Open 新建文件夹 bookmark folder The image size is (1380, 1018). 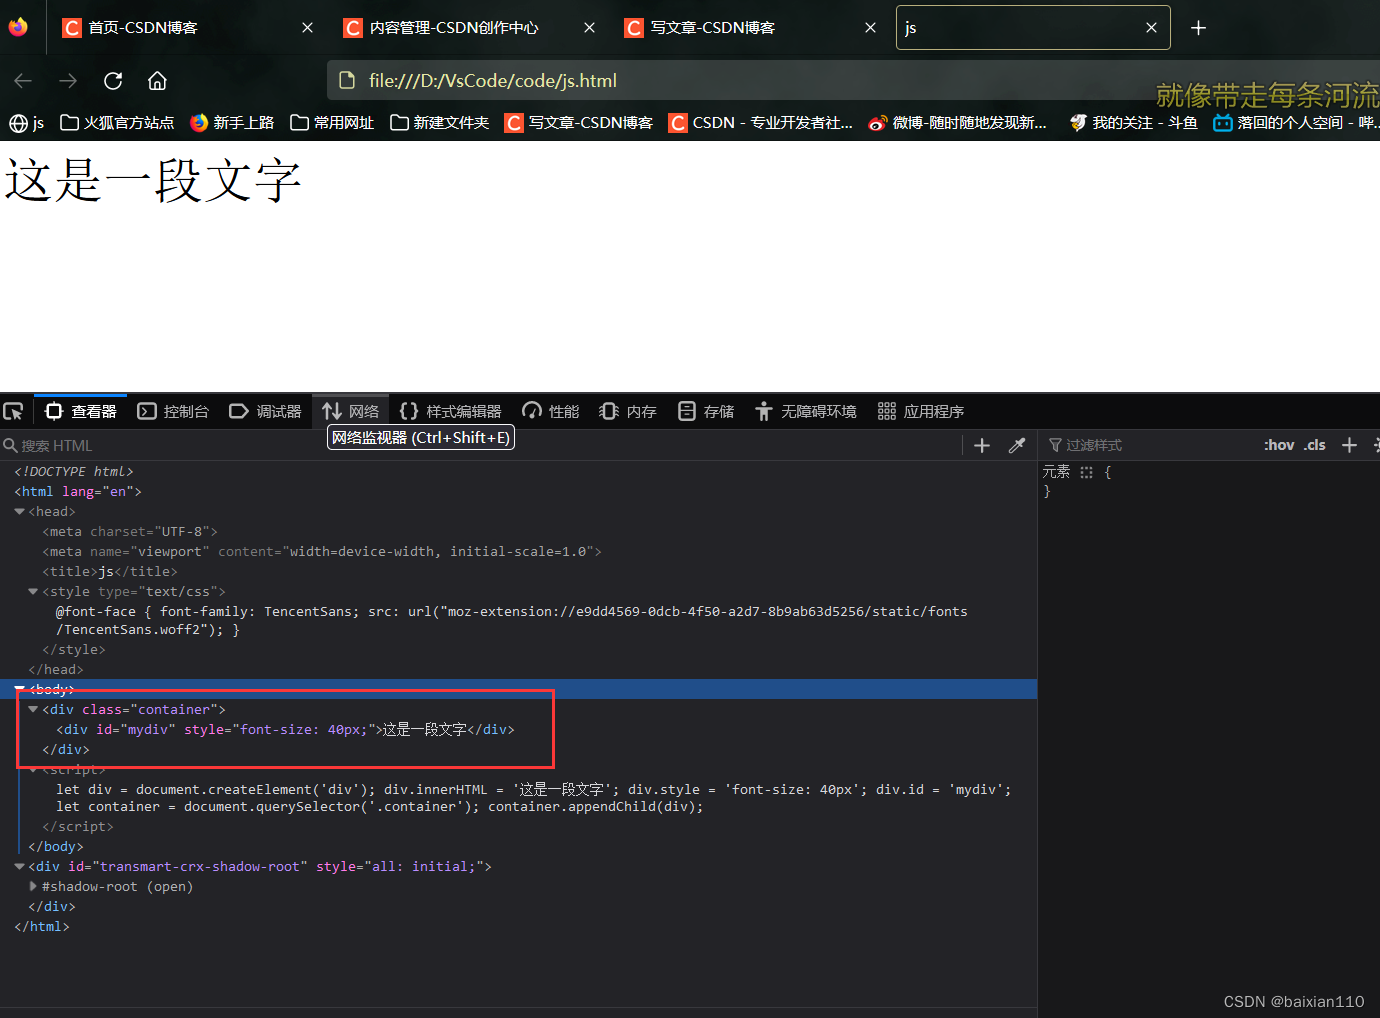click(x=440, y=122)
